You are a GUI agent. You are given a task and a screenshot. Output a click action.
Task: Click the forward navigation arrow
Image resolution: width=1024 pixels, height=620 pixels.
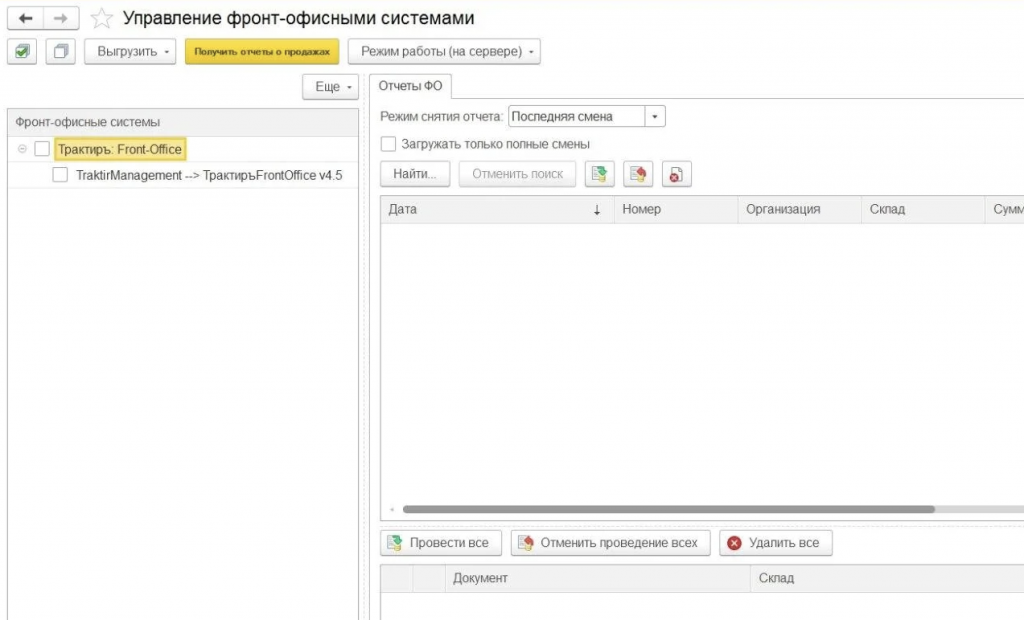tap(61, 18)
